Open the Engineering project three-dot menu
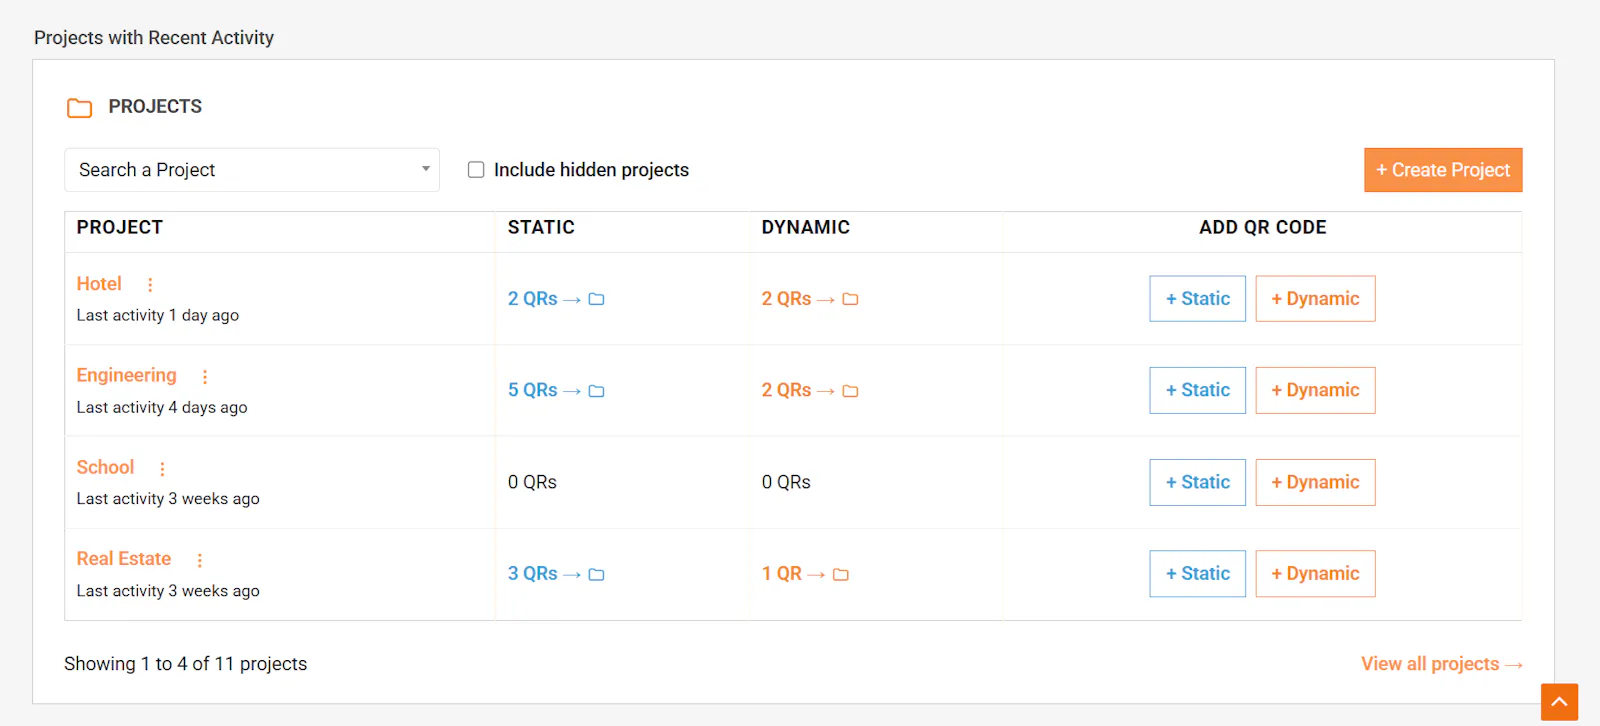The width and height of the screenshot is (1600, 726). click(x=205, y=377)
